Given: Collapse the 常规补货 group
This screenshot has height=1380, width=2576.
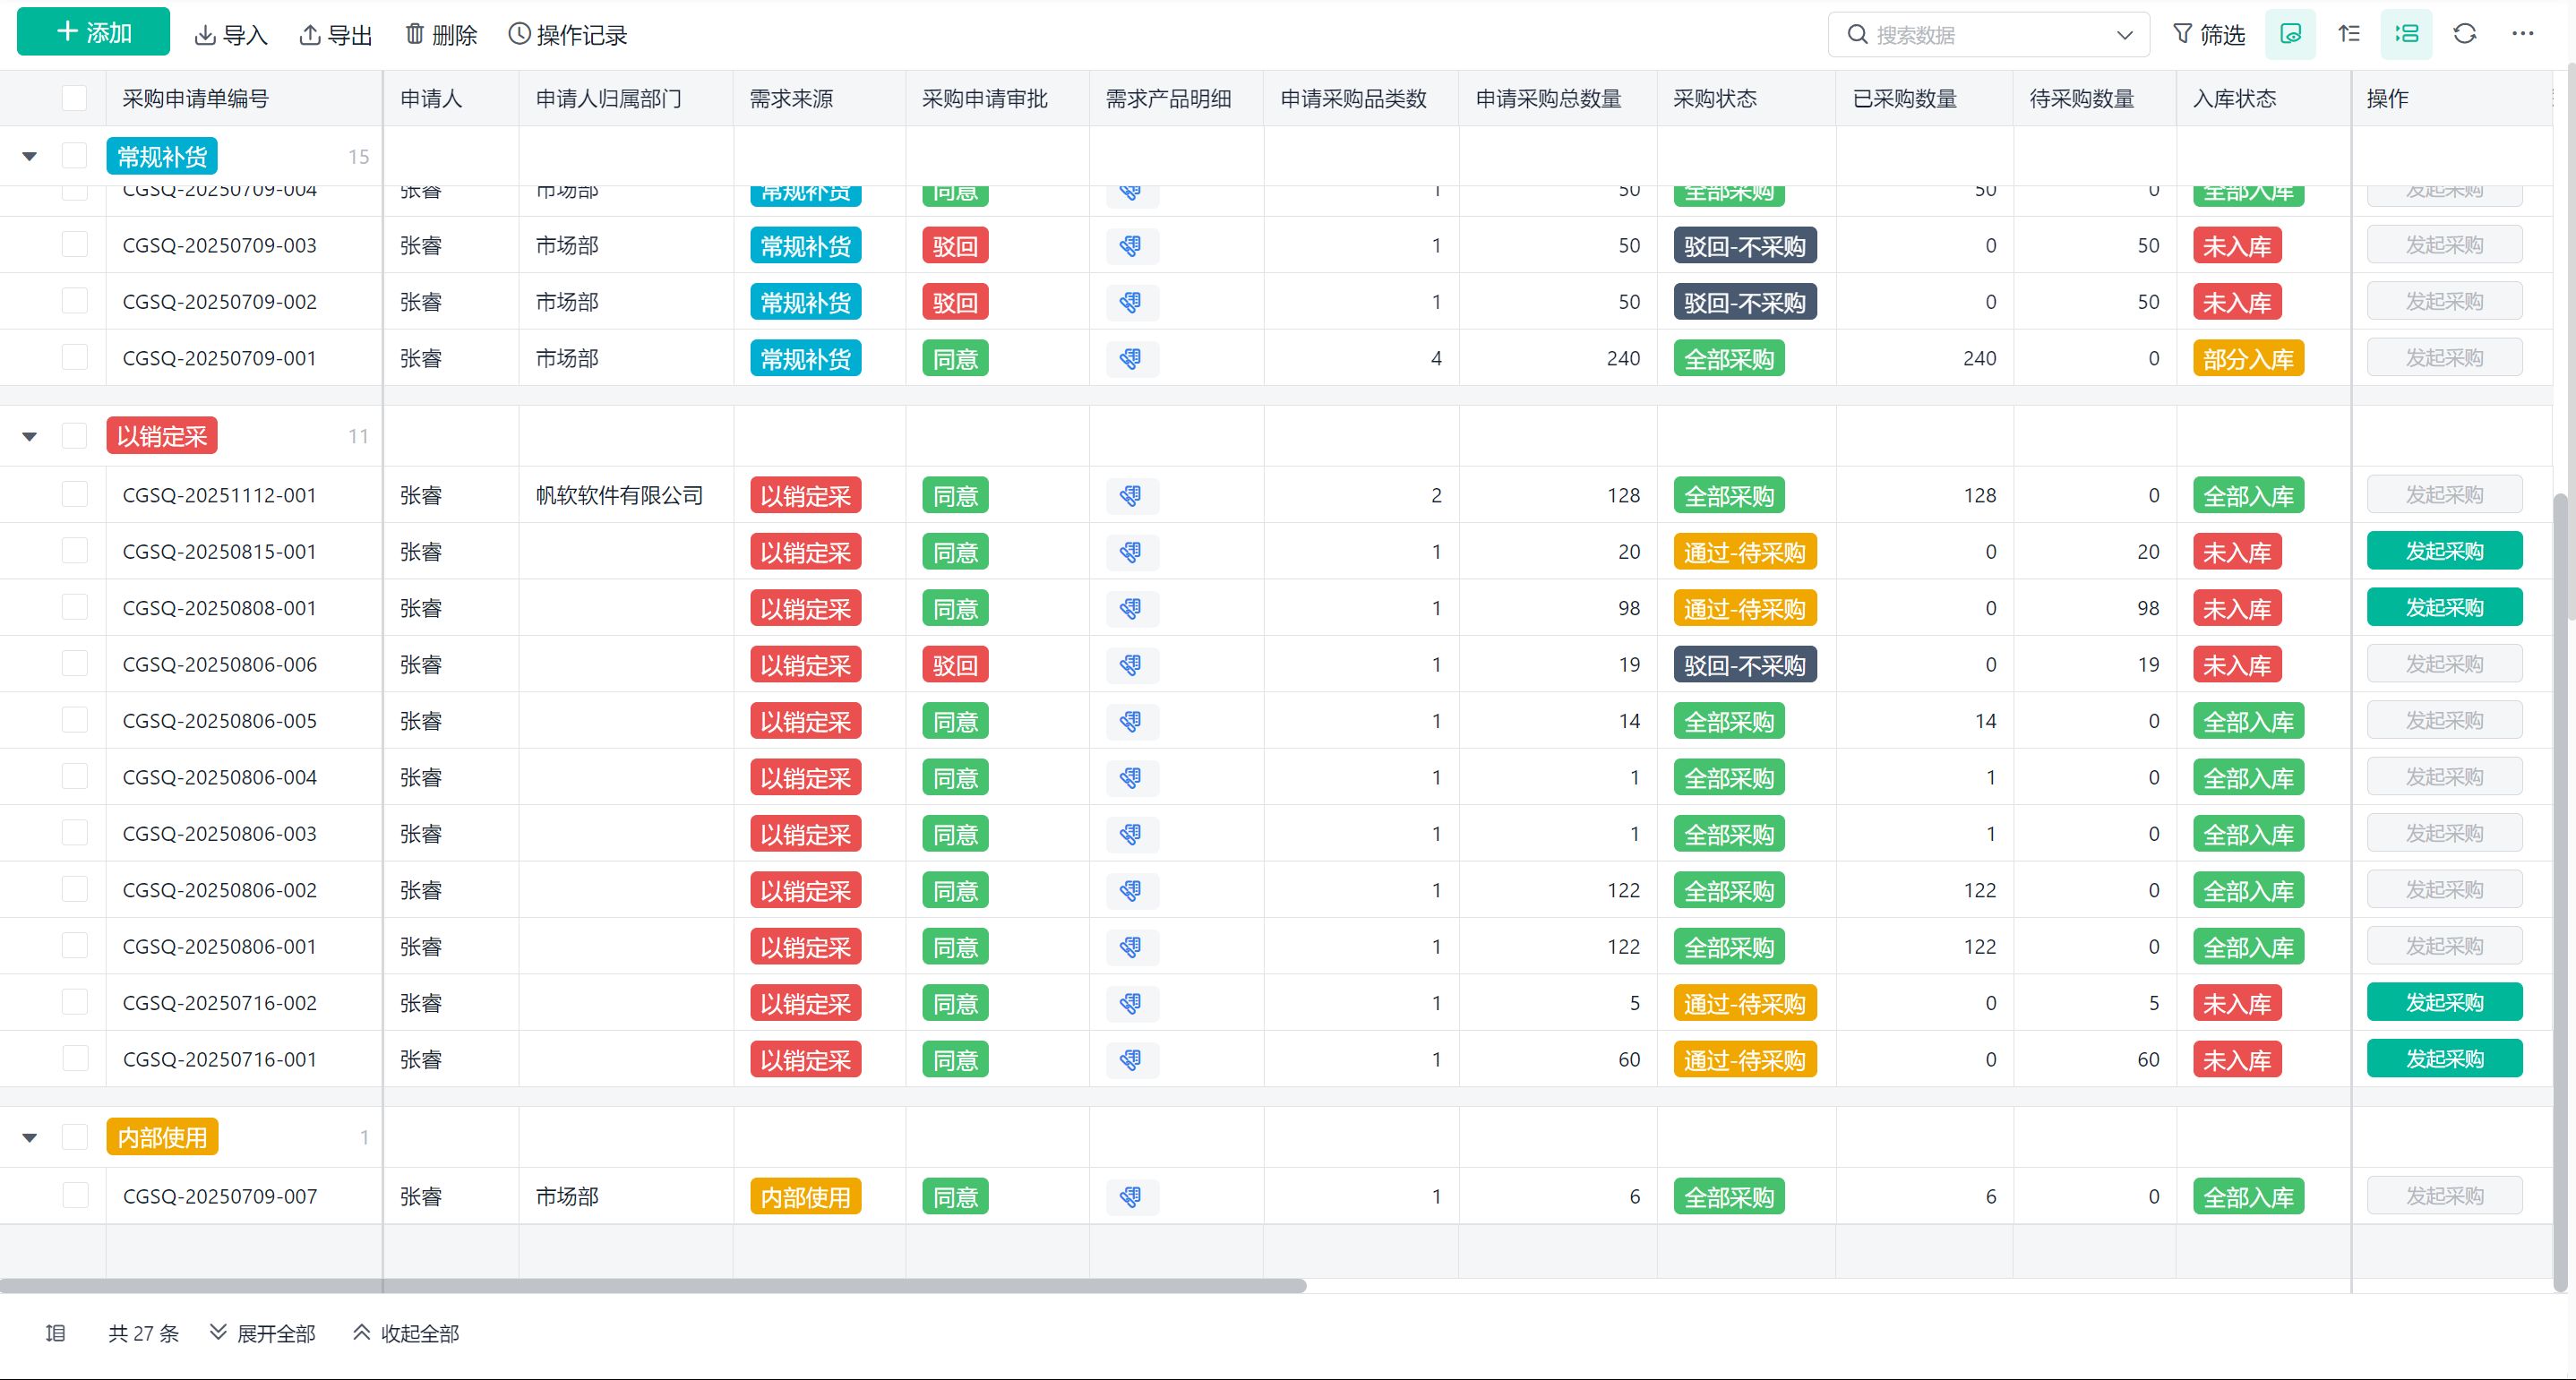Looking at the screenshot, I should 30,156.
